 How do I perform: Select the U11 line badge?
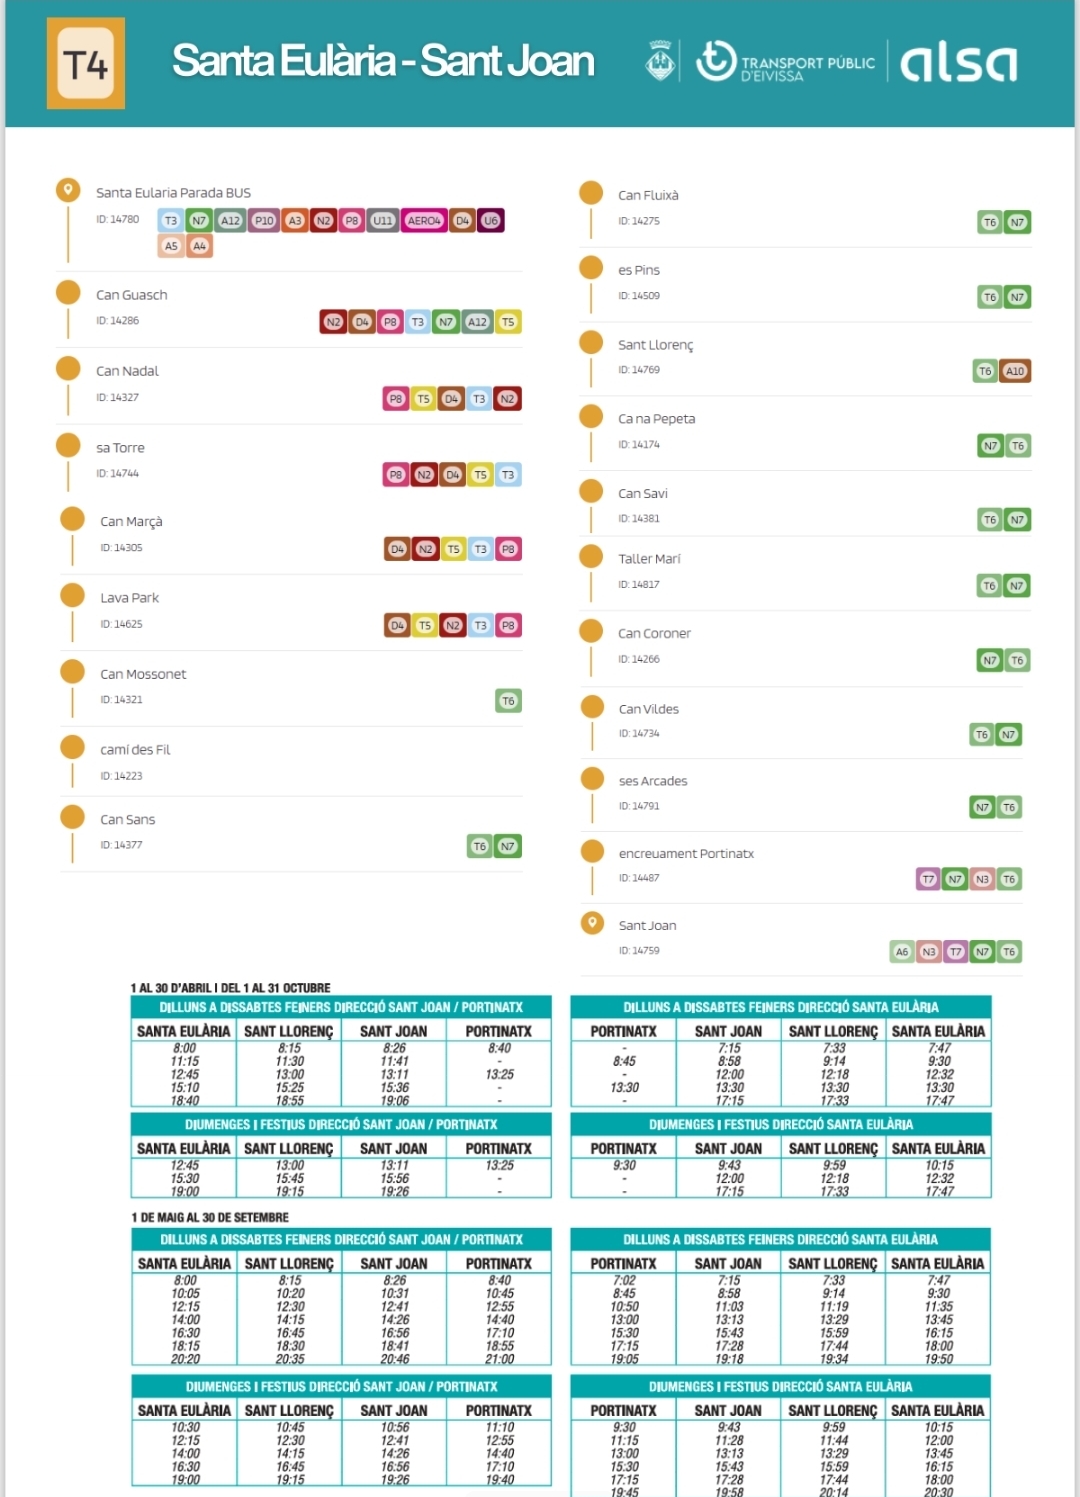(383, 220)
